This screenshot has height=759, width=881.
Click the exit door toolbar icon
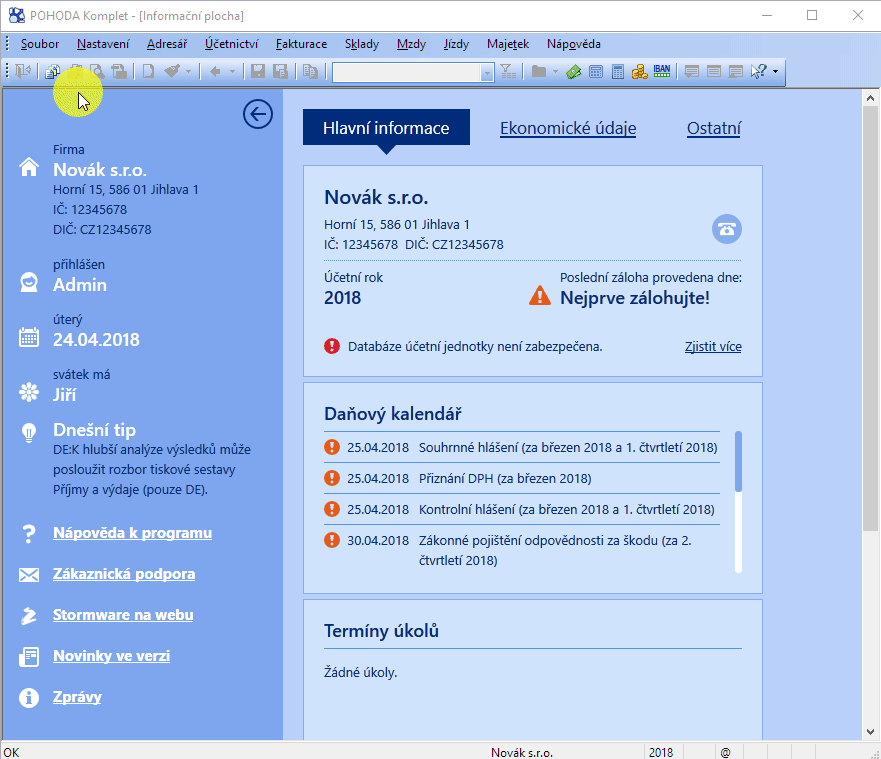pos(22,71)
